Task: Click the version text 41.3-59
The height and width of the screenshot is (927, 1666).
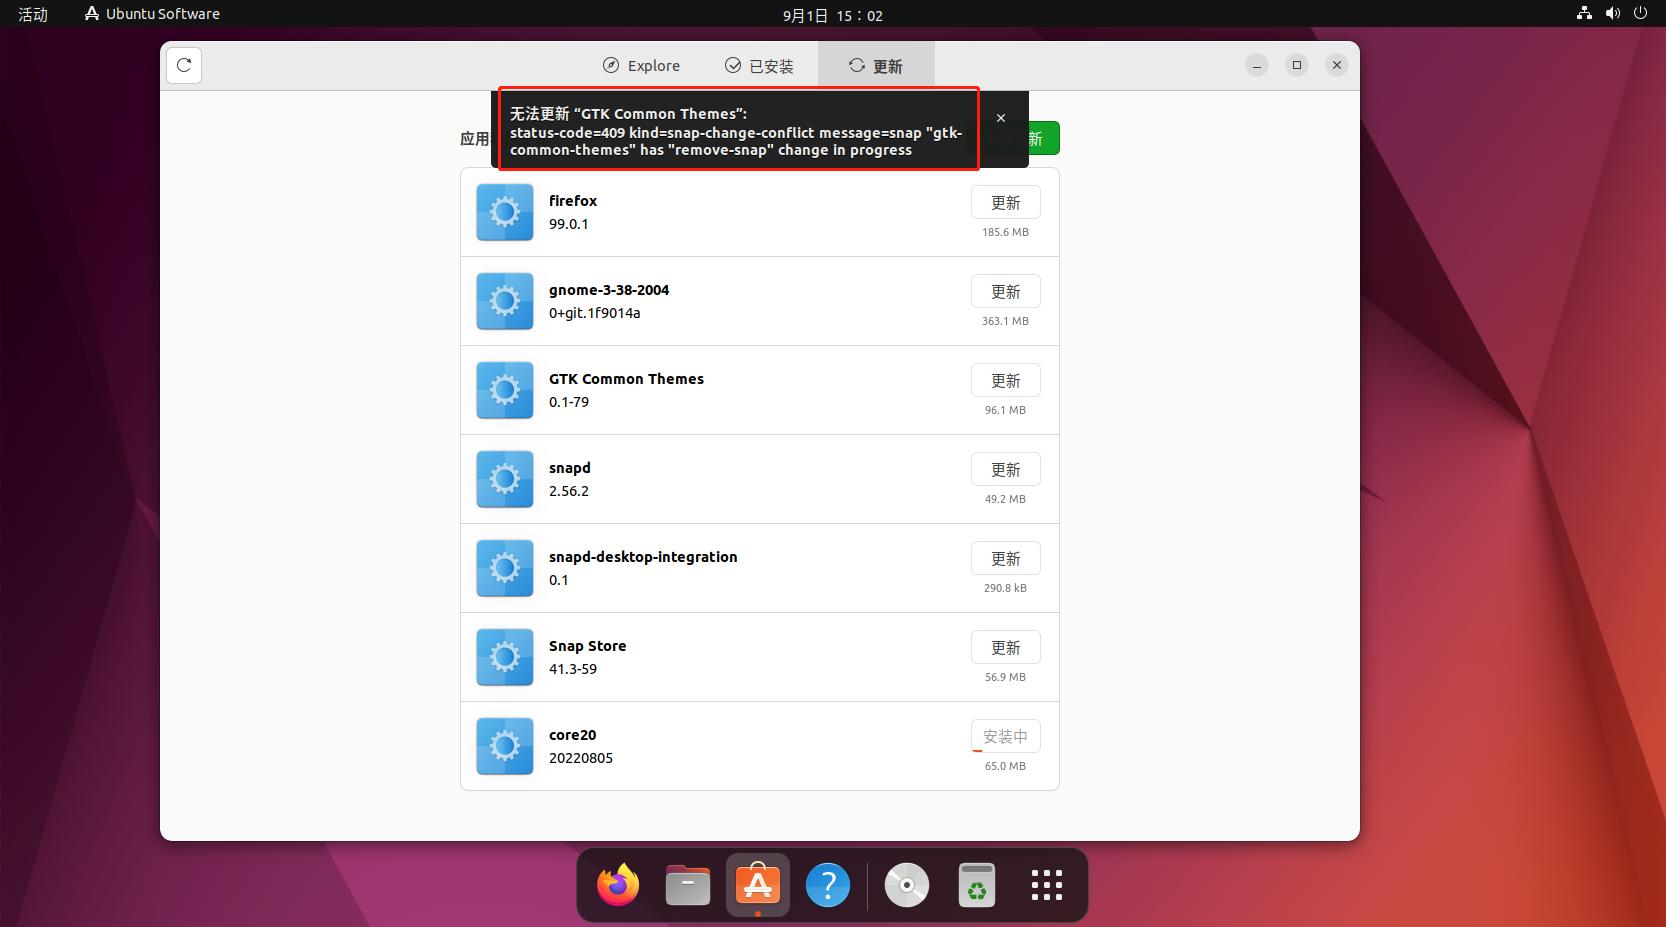Action: (x=573, y=669)
